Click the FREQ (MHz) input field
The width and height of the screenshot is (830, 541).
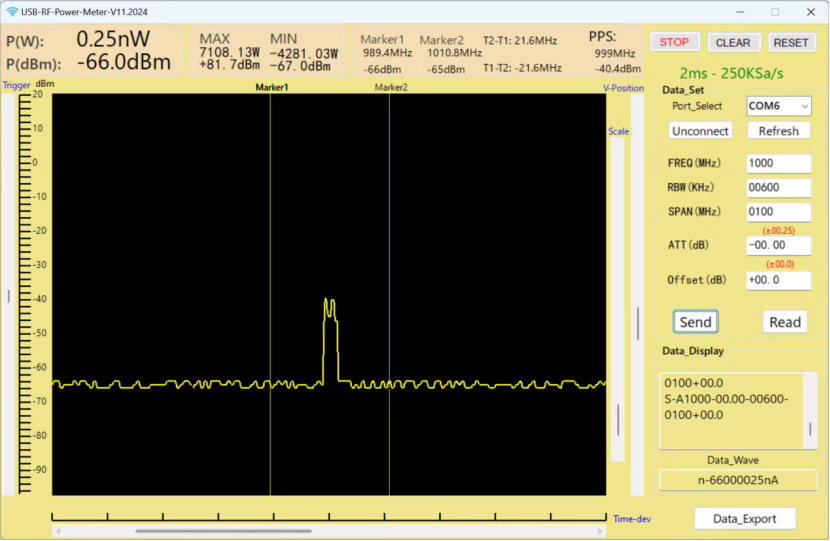coord(778,164)
